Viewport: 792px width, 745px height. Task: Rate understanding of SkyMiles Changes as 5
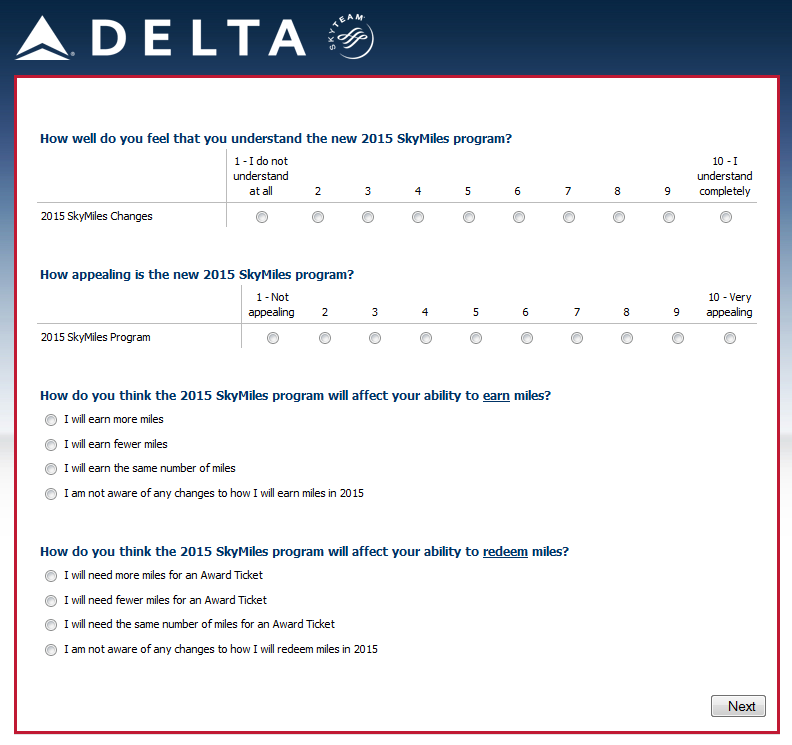(469, 217)
